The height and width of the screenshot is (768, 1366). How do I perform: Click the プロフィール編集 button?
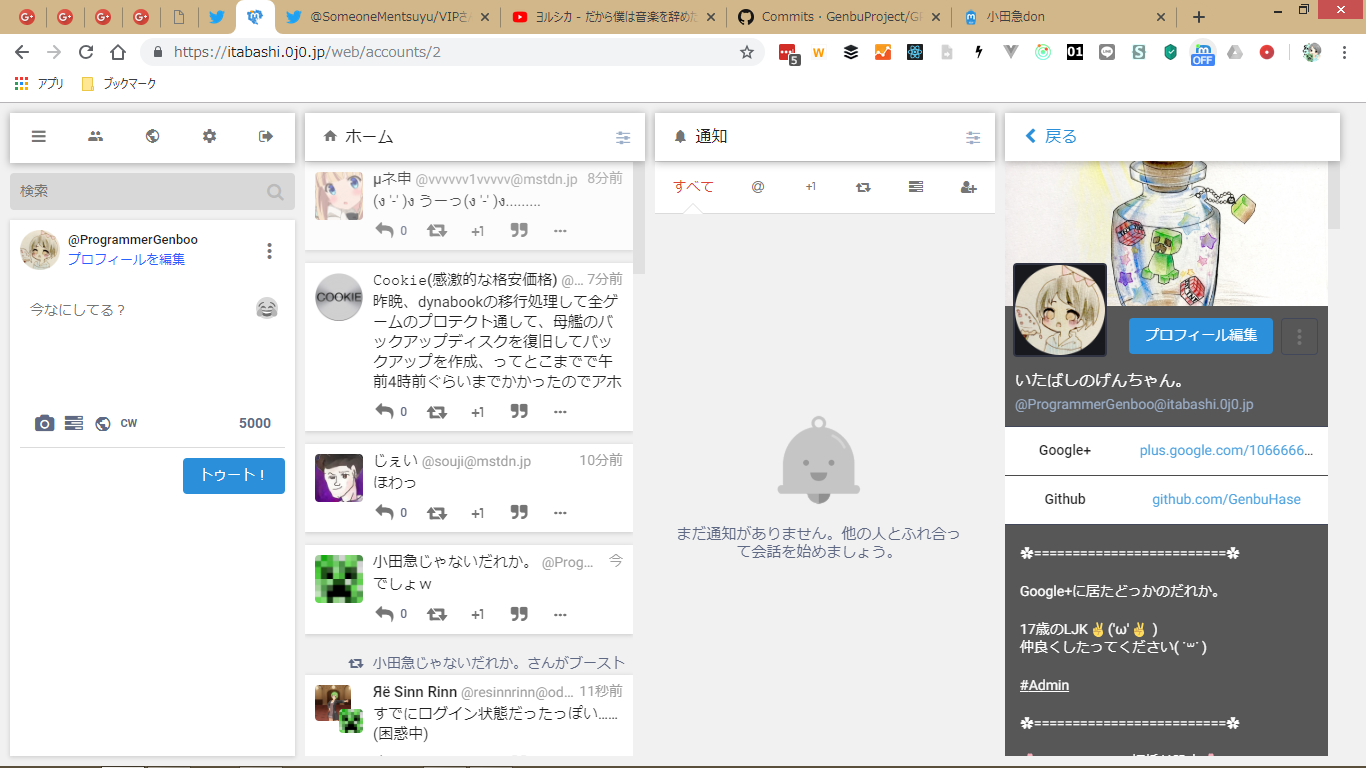click(1200, 336)
